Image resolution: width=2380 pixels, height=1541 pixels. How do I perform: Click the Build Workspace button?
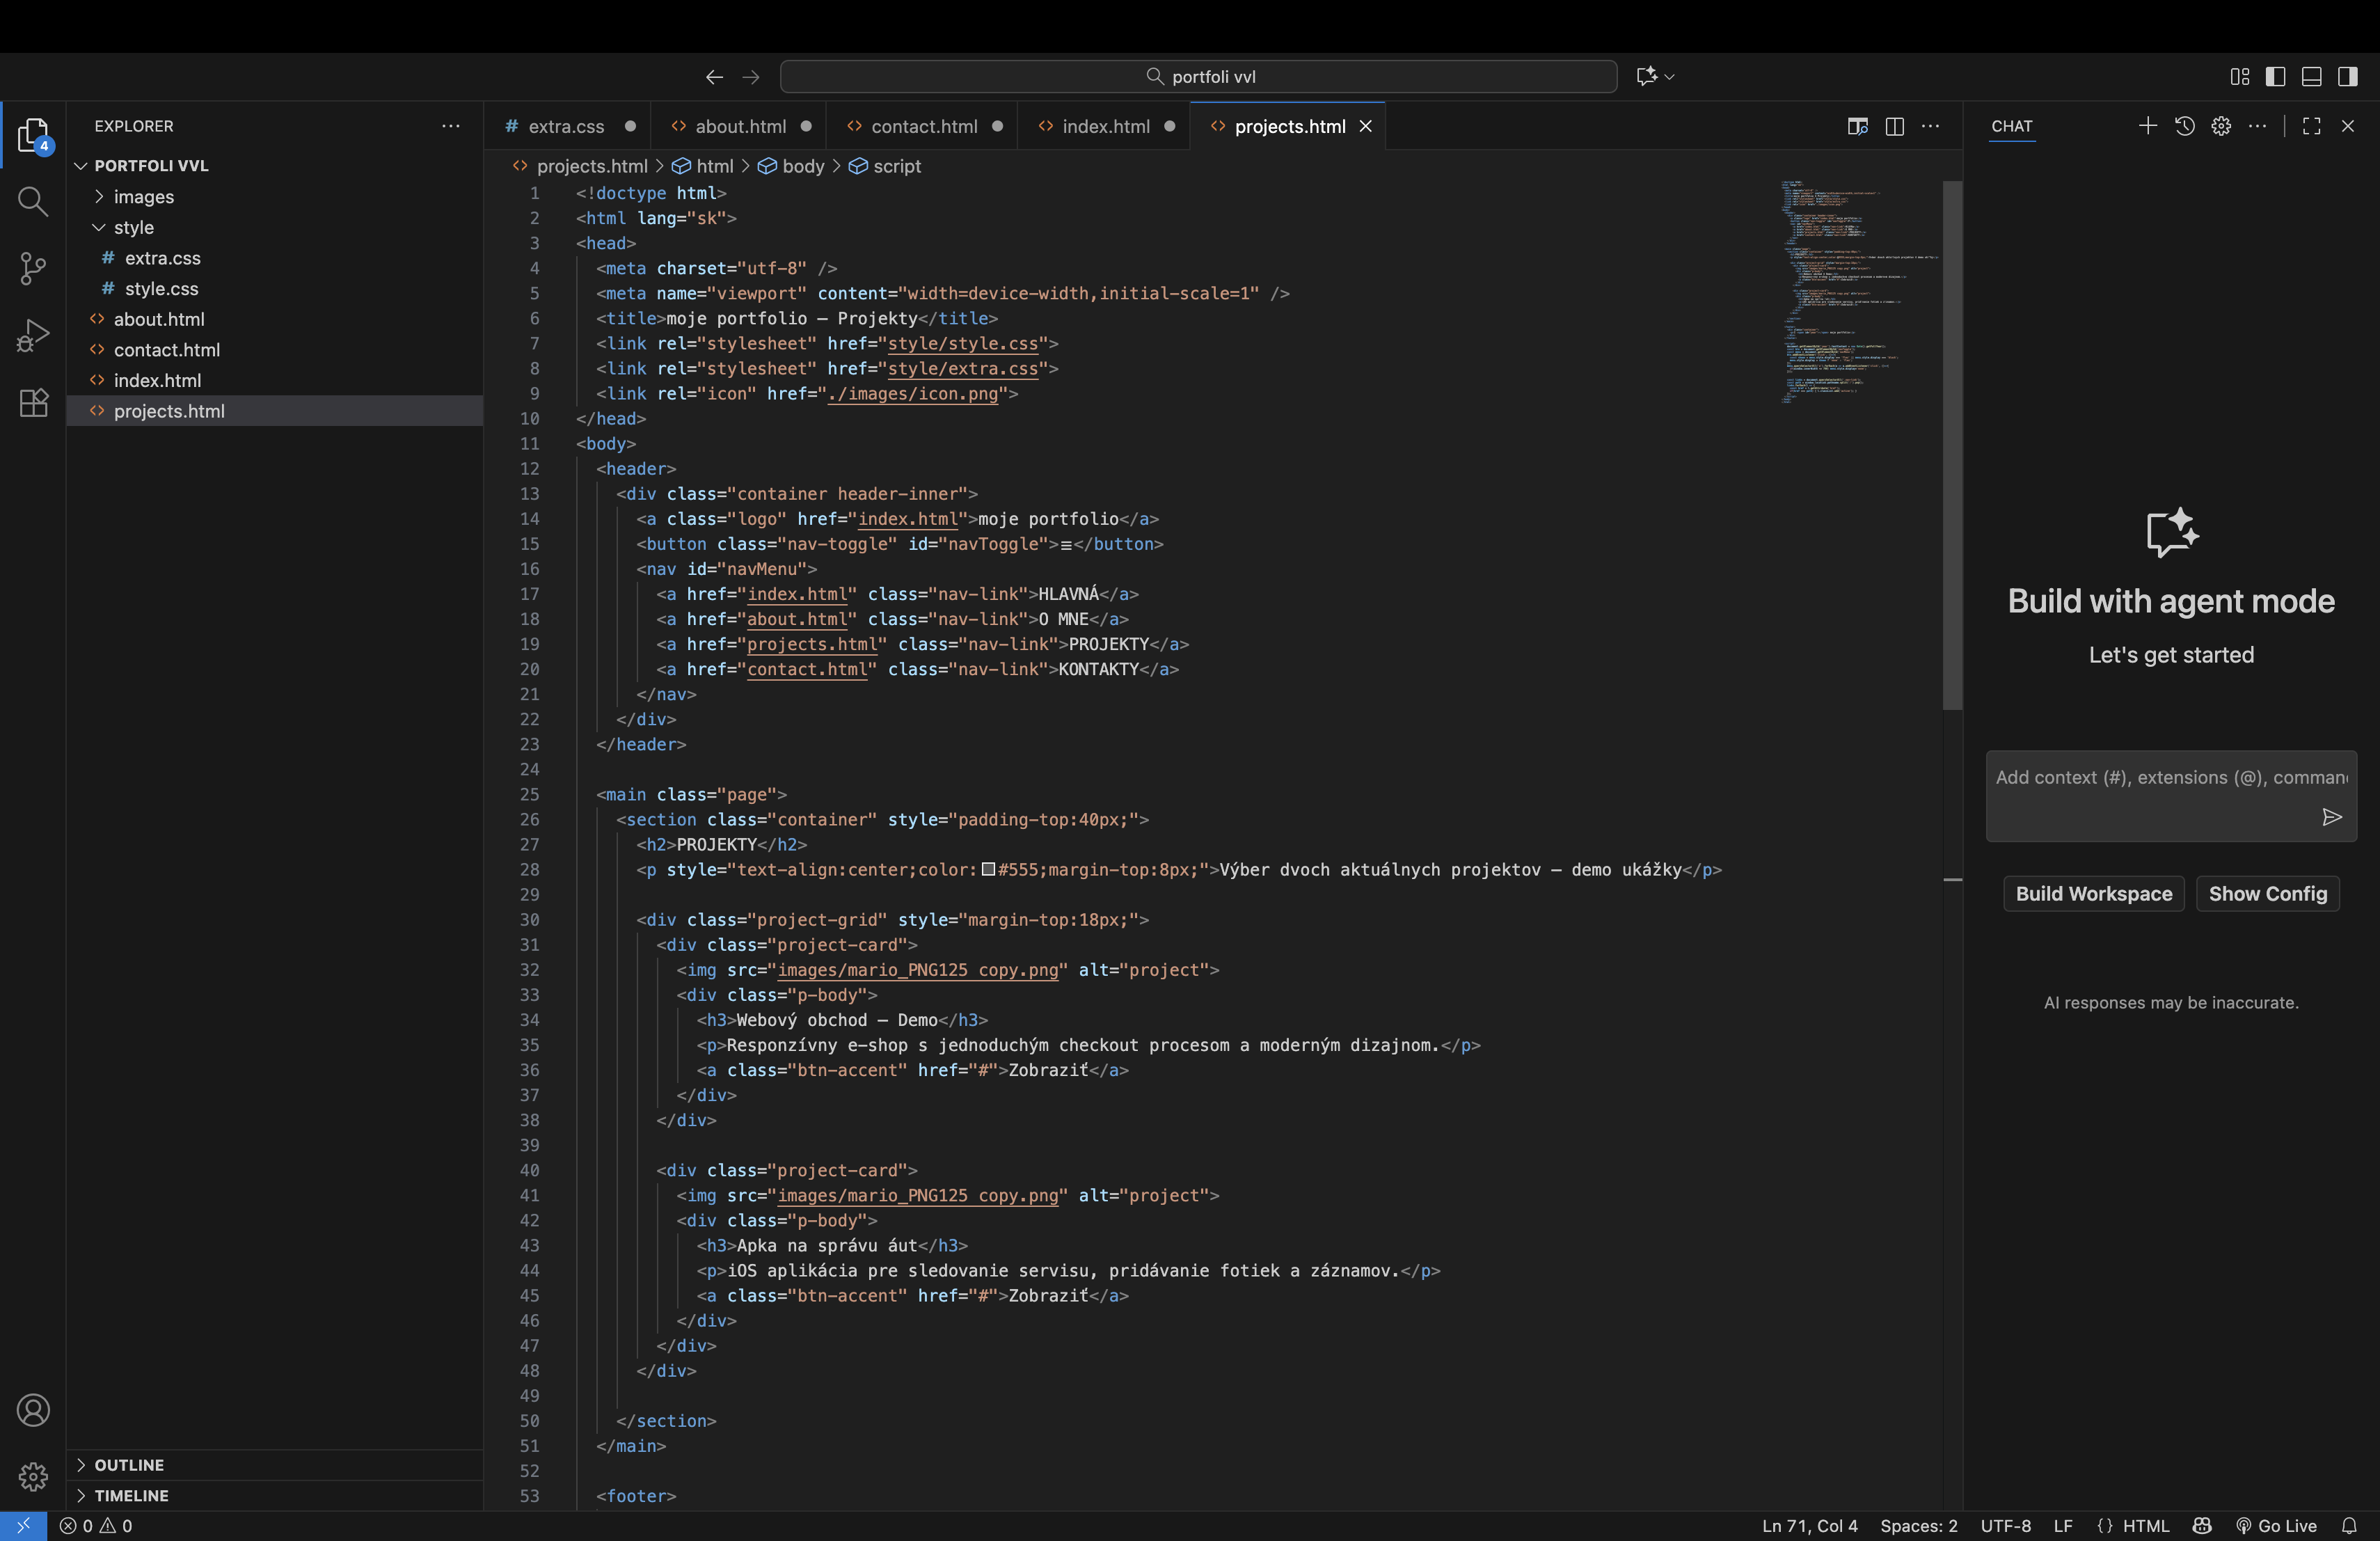[x=2094, y=894]
